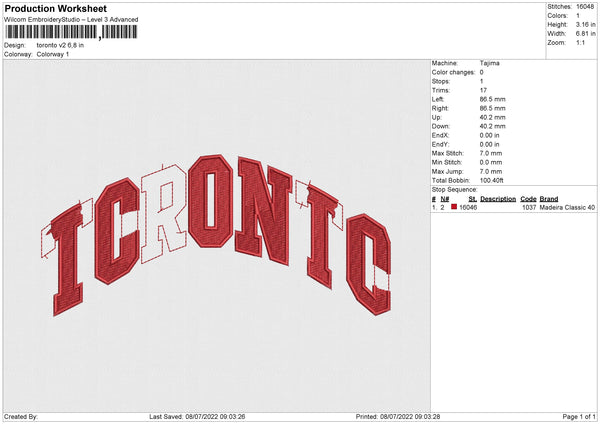Screen dimensions: 600x424
Task: Click the 'Color changes:' label
Action: [x=453, y=72]
